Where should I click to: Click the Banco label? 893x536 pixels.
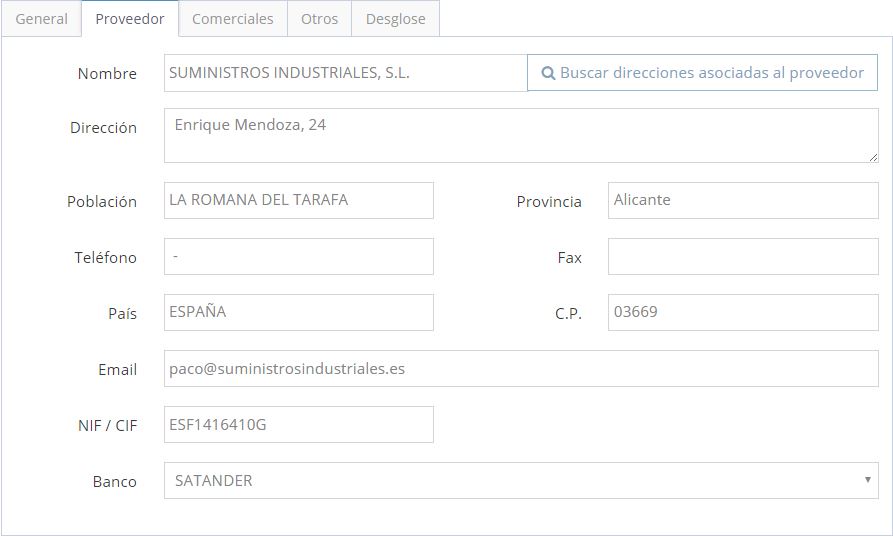click(x=114, y=481)
